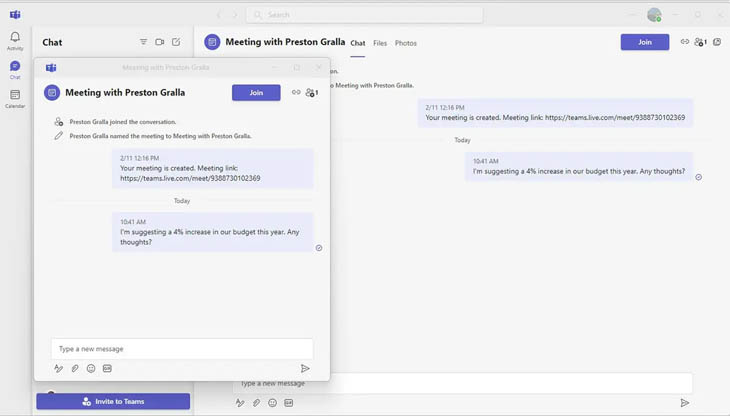The height and width of the screenshot is (416, 730).
Task: Switch to the Chat tab
Action: (x=358, y=43)
